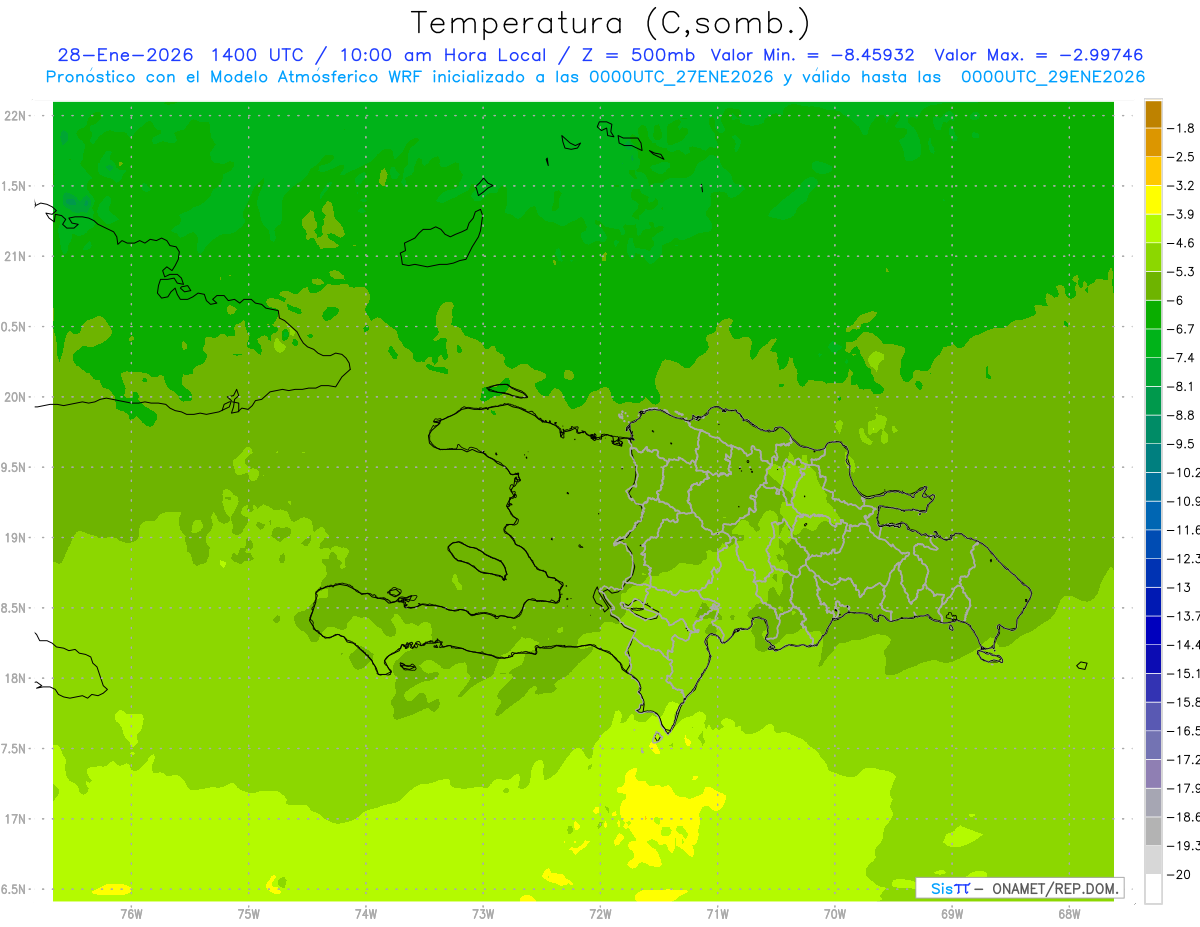Click the '-6.7' color bar value
Image resolution: width=1200 pixels, height=927 pixels.
coord(1181,329)
